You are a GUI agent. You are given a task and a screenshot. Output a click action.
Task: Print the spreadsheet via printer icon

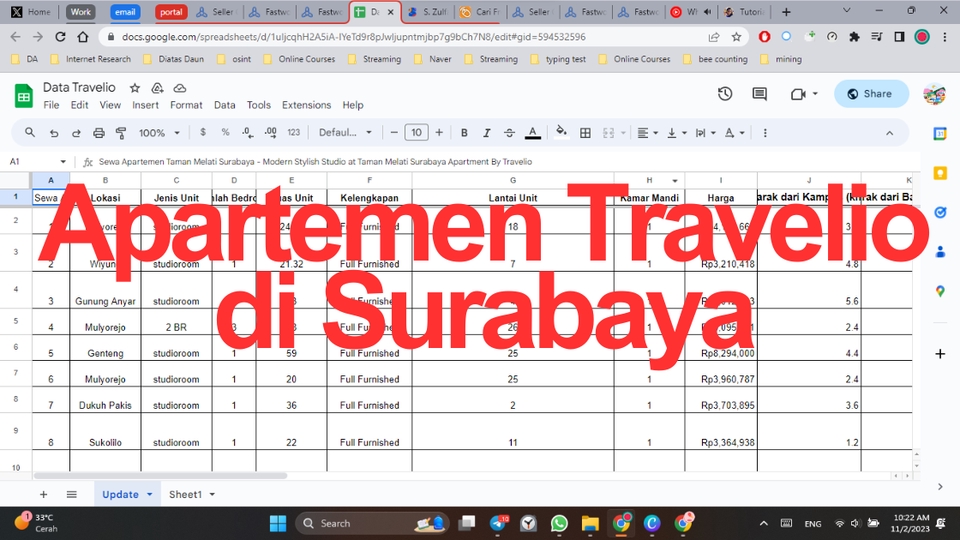point(99,133)
